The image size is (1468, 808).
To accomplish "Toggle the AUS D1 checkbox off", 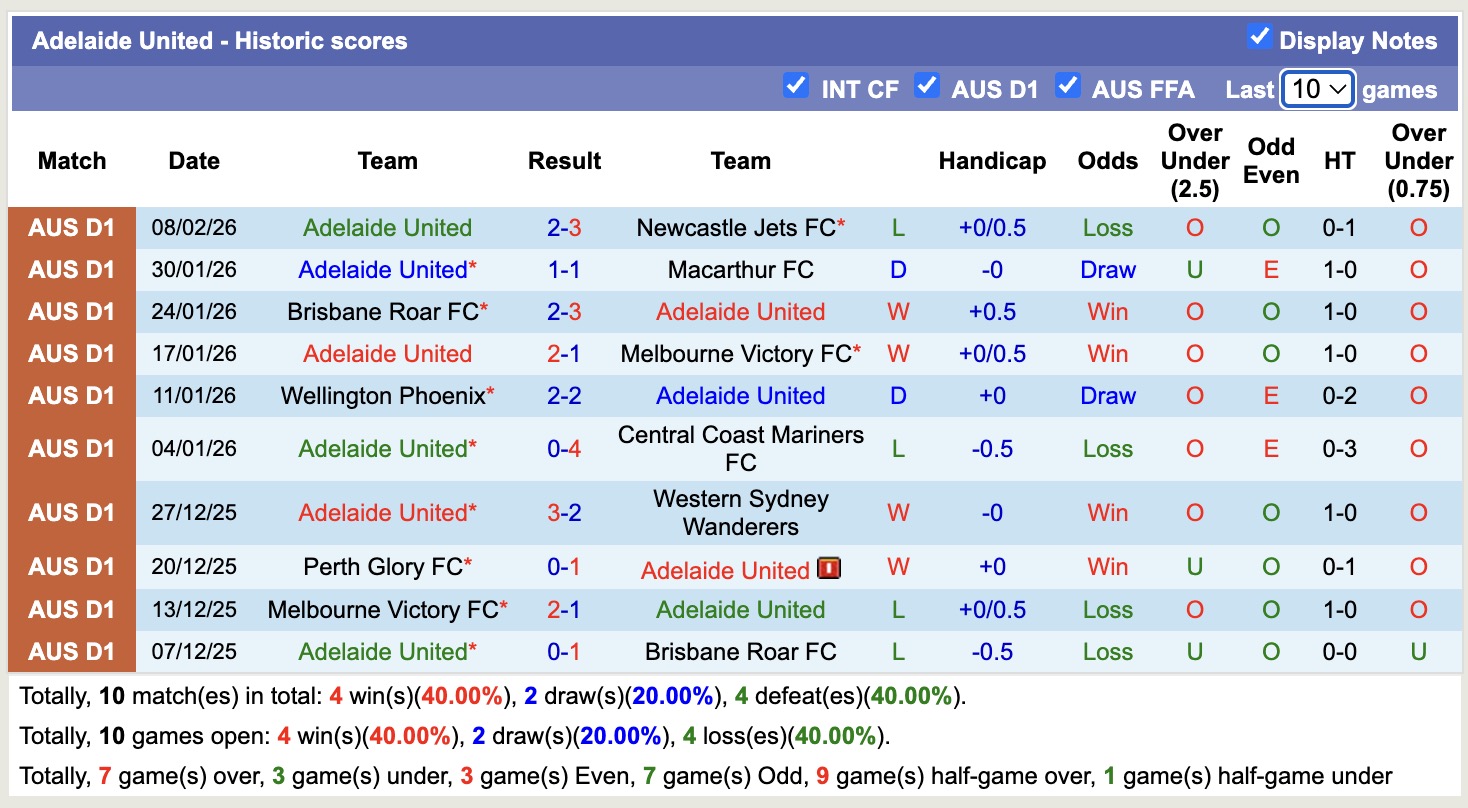I will [x=928, y=87].
